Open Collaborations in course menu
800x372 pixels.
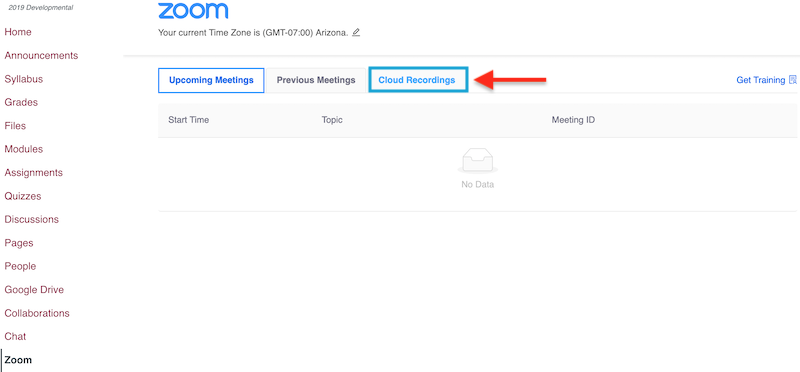click(x=37, y=313)
